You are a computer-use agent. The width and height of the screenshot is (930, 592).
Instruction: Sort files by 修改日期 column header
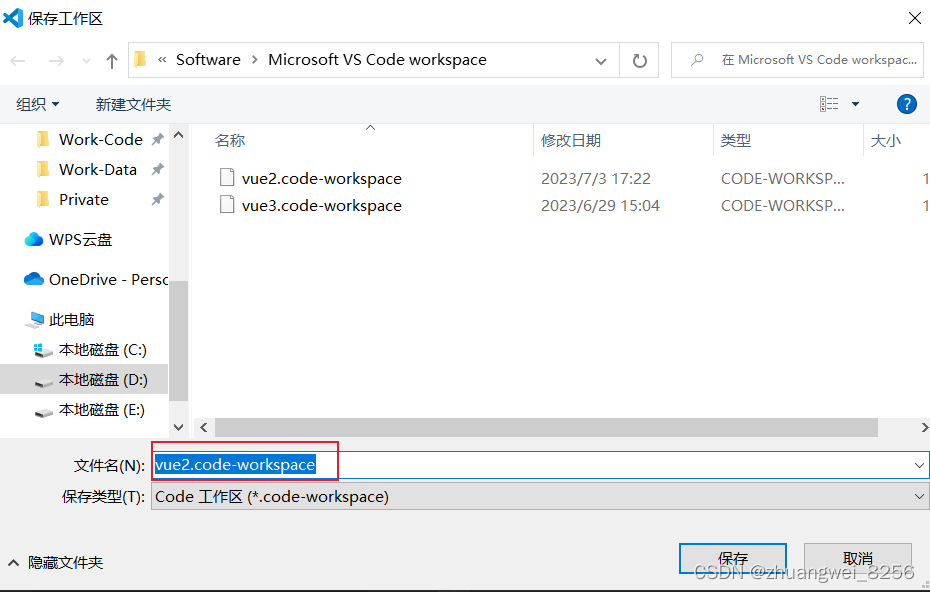pyautogui.click(x=571, y=141)
